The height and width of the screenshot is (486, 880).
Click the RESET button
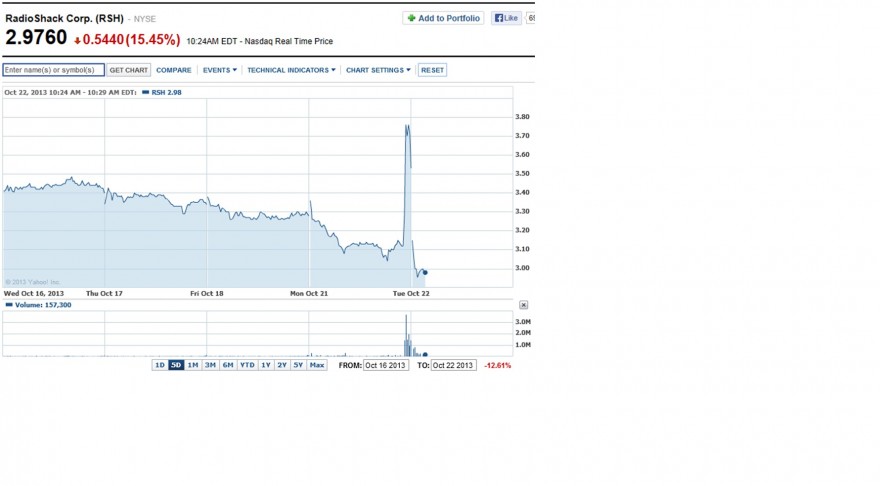[x=432, y=70]
